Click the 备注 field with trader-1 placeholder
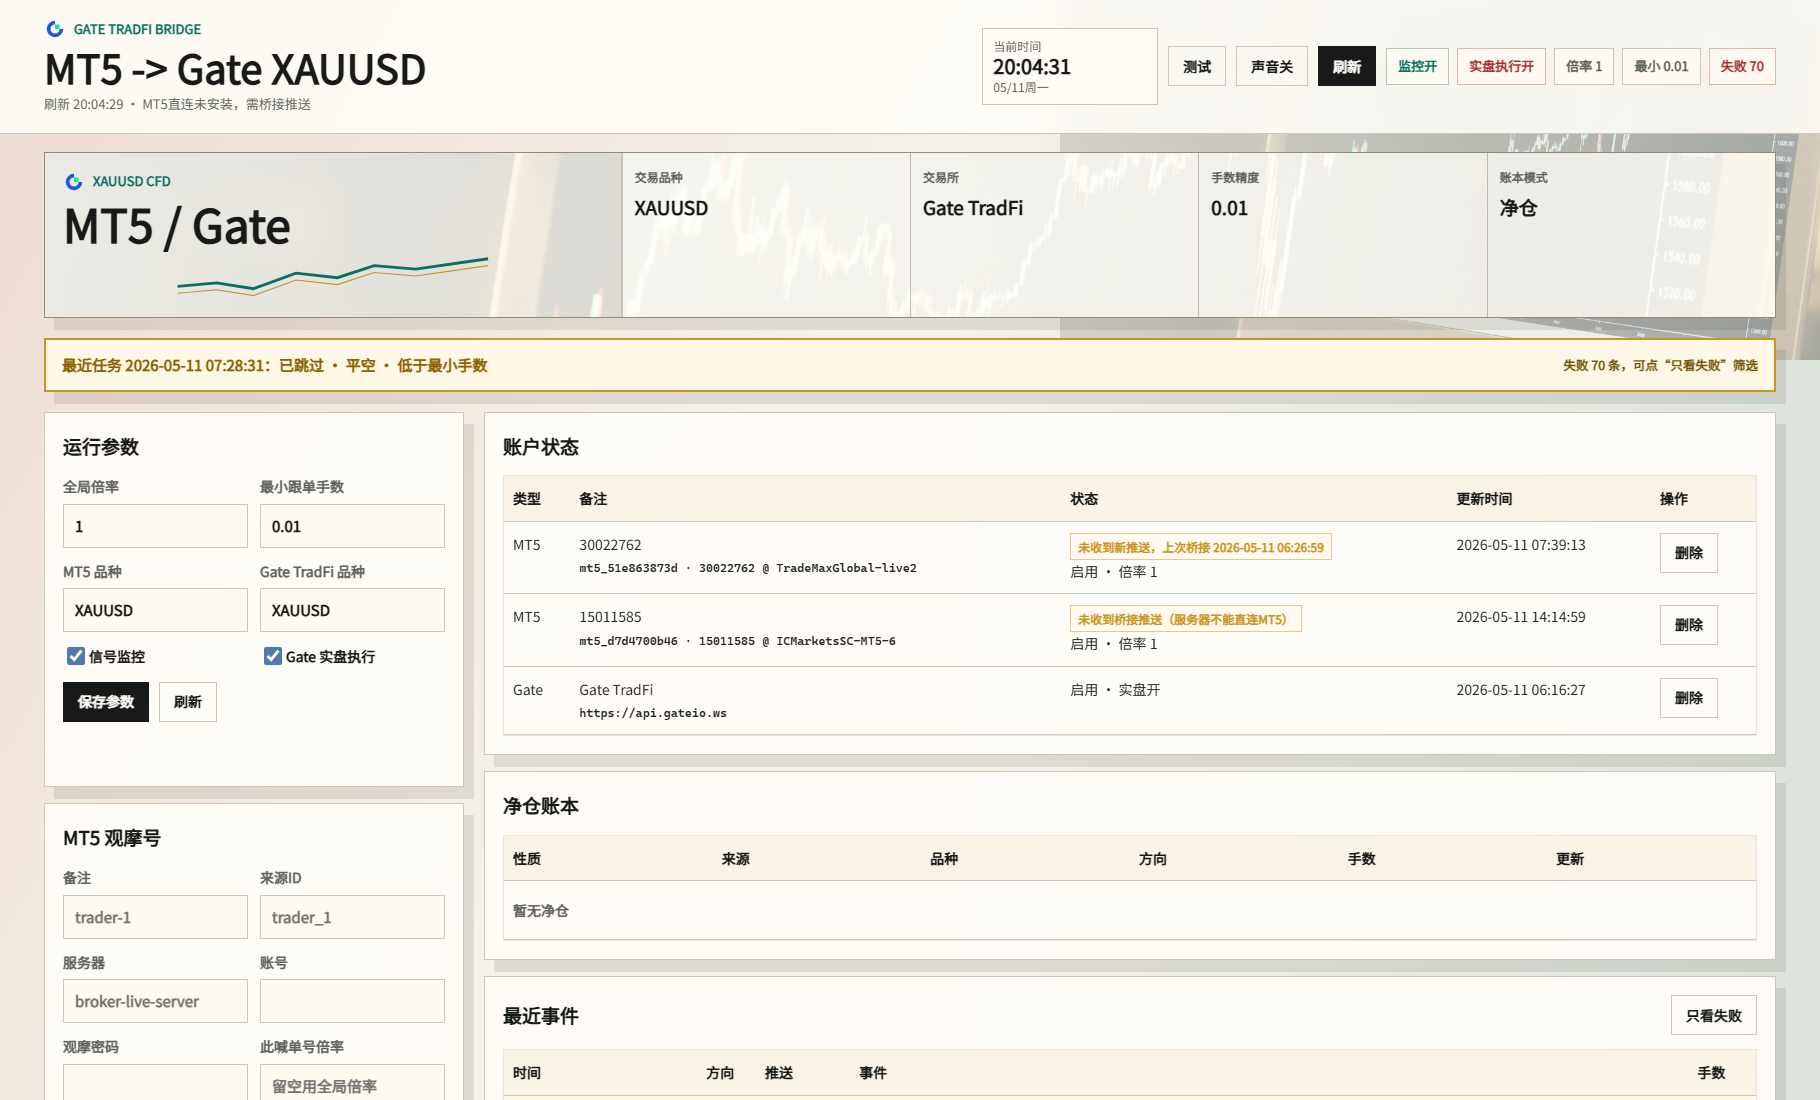The image size is (1820, 1100). (x=155, y=917)
